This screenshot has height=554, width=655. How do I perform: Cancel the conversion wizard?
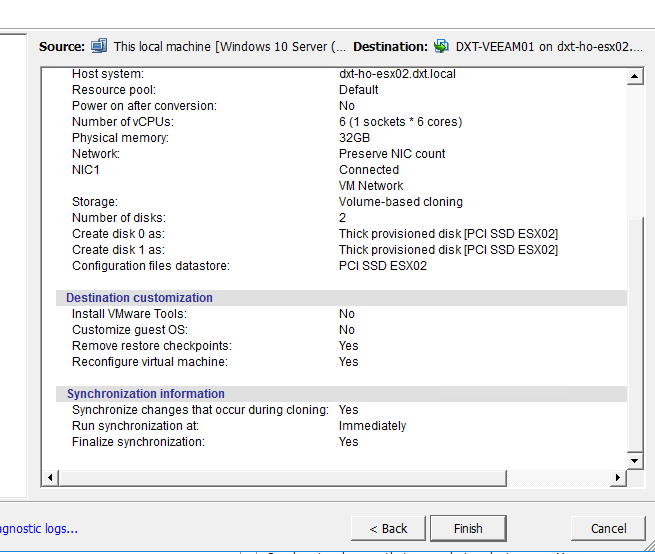(x=608, y=529)
